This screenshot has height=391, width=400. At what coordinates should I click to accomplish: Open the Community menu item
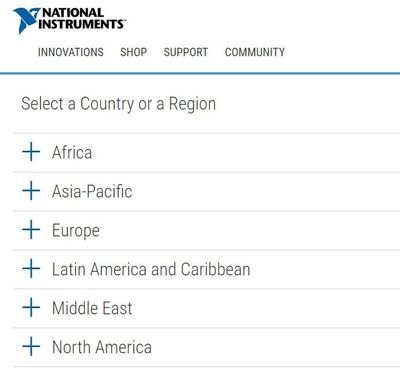[x=255, y=52]
